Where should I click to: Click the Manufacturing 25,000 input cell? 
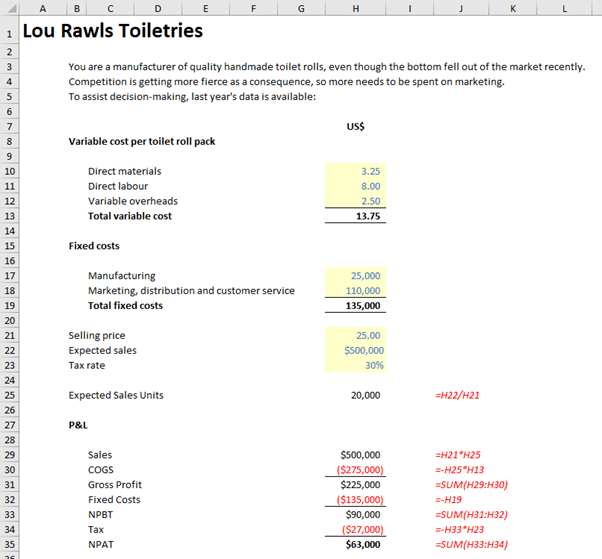355,276
